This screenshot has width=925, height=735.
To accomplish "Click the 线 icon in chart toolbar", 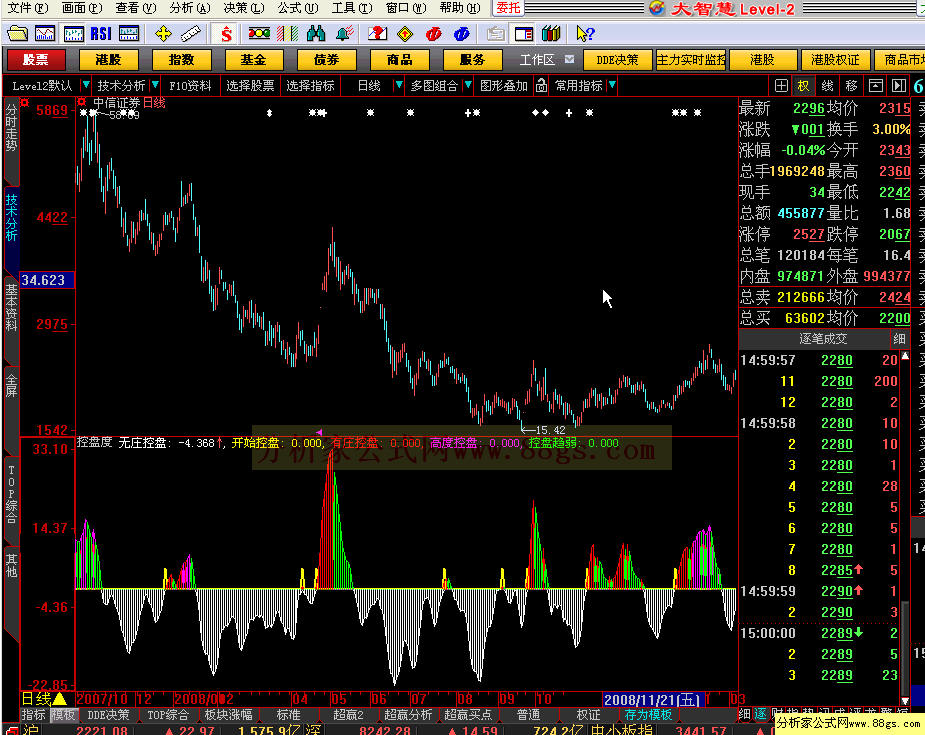I will 828,86.
